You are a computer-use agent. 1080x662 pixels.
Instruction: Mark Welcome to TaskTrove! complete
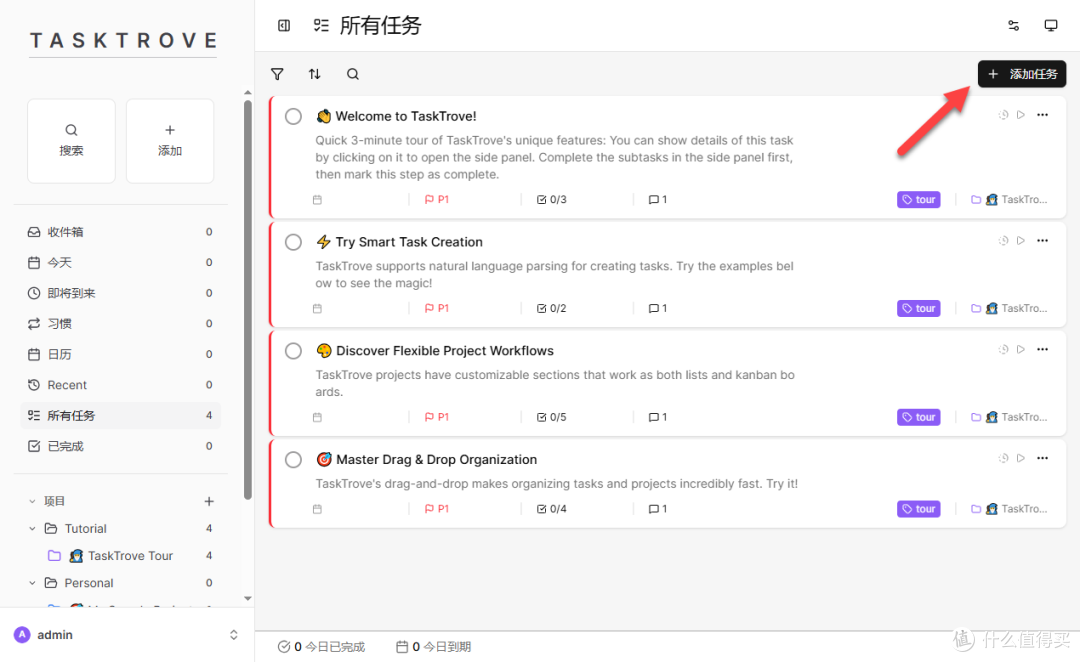point(293,116)
